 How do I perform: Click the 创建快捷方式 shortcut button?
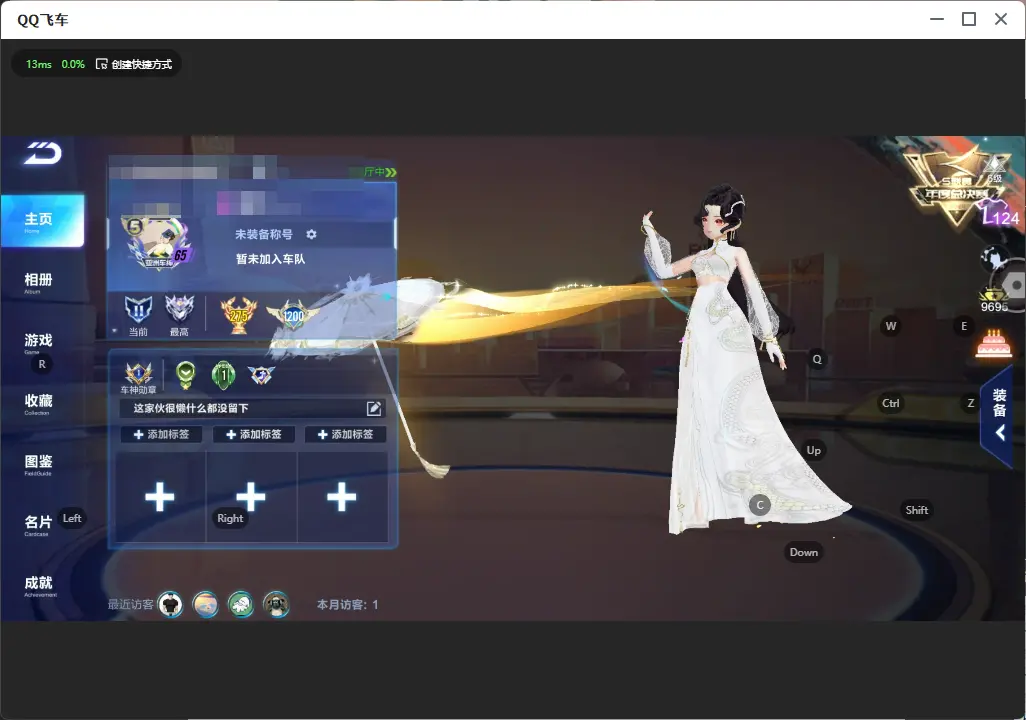pyautogui.click(x=134, y=64)
